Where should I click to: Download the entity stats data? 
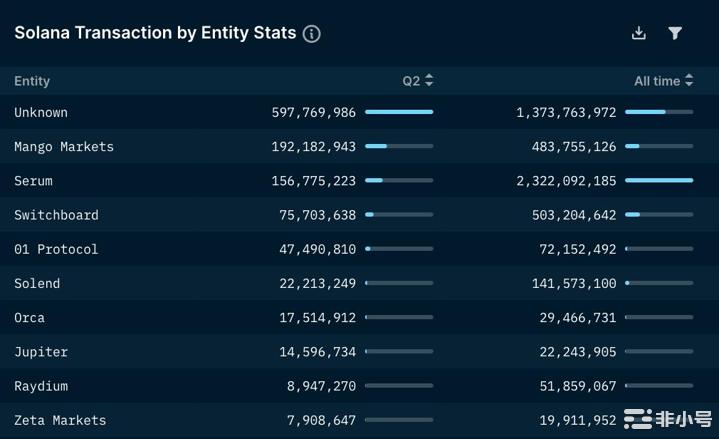point(639,33)
